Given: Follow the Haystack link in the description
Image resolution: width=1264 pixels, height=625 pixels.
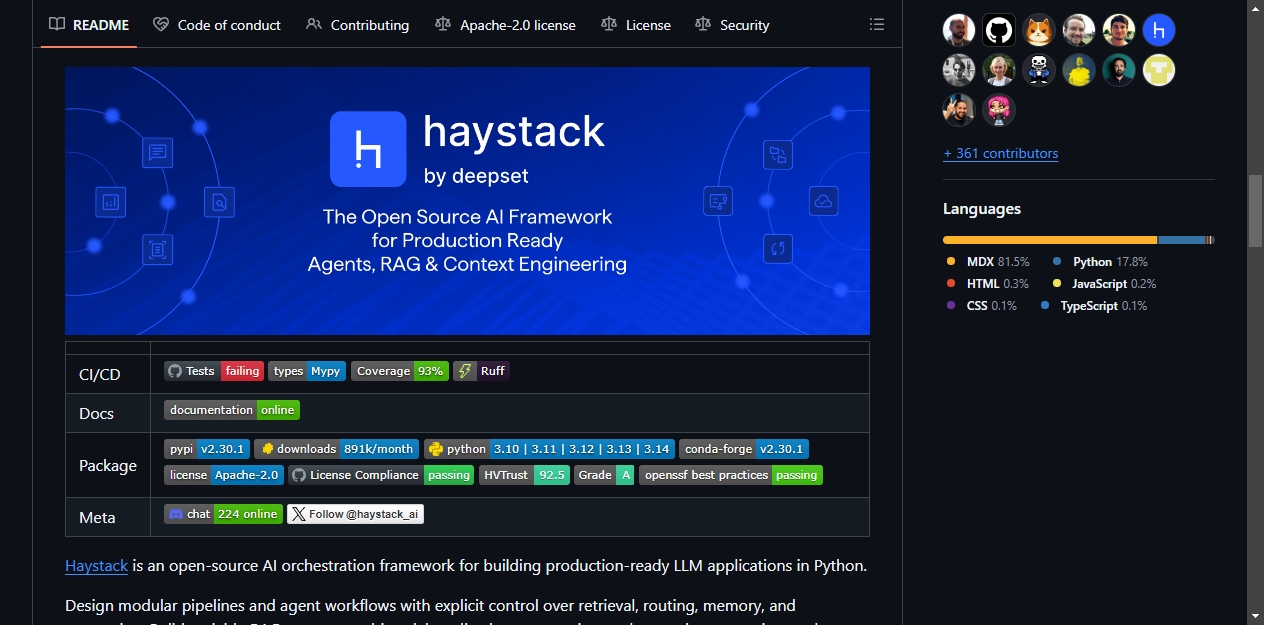Looking at the screenshot, I should [97, 565].
